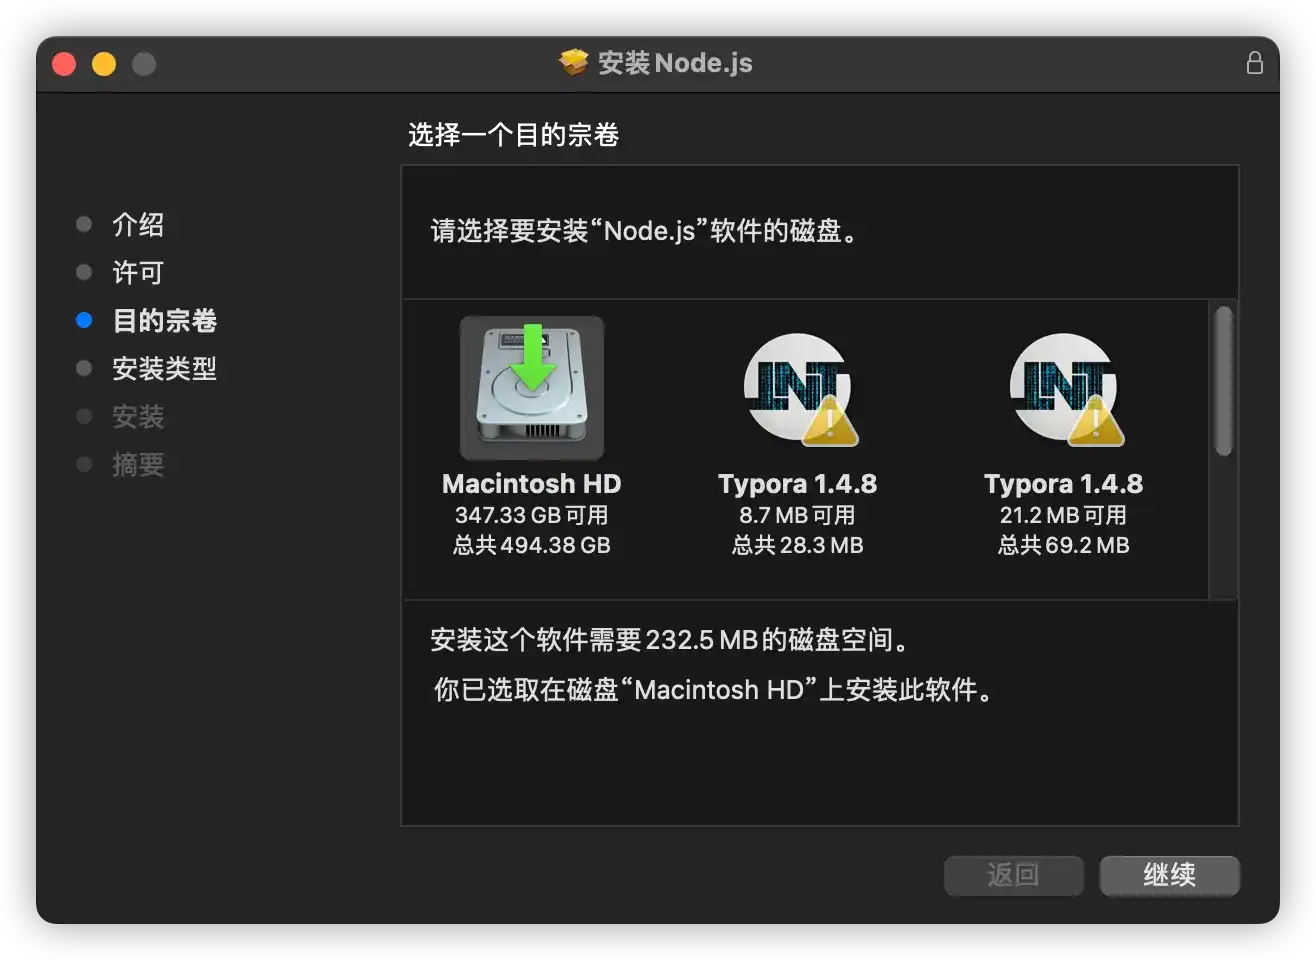Minimize the installer with the yellow button
Screen dimensions: 1316x960
104,64
